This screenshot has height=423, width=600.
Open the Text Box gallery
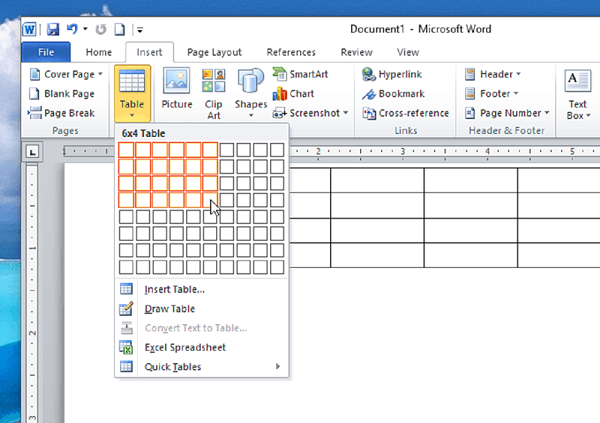pos(578,94)
